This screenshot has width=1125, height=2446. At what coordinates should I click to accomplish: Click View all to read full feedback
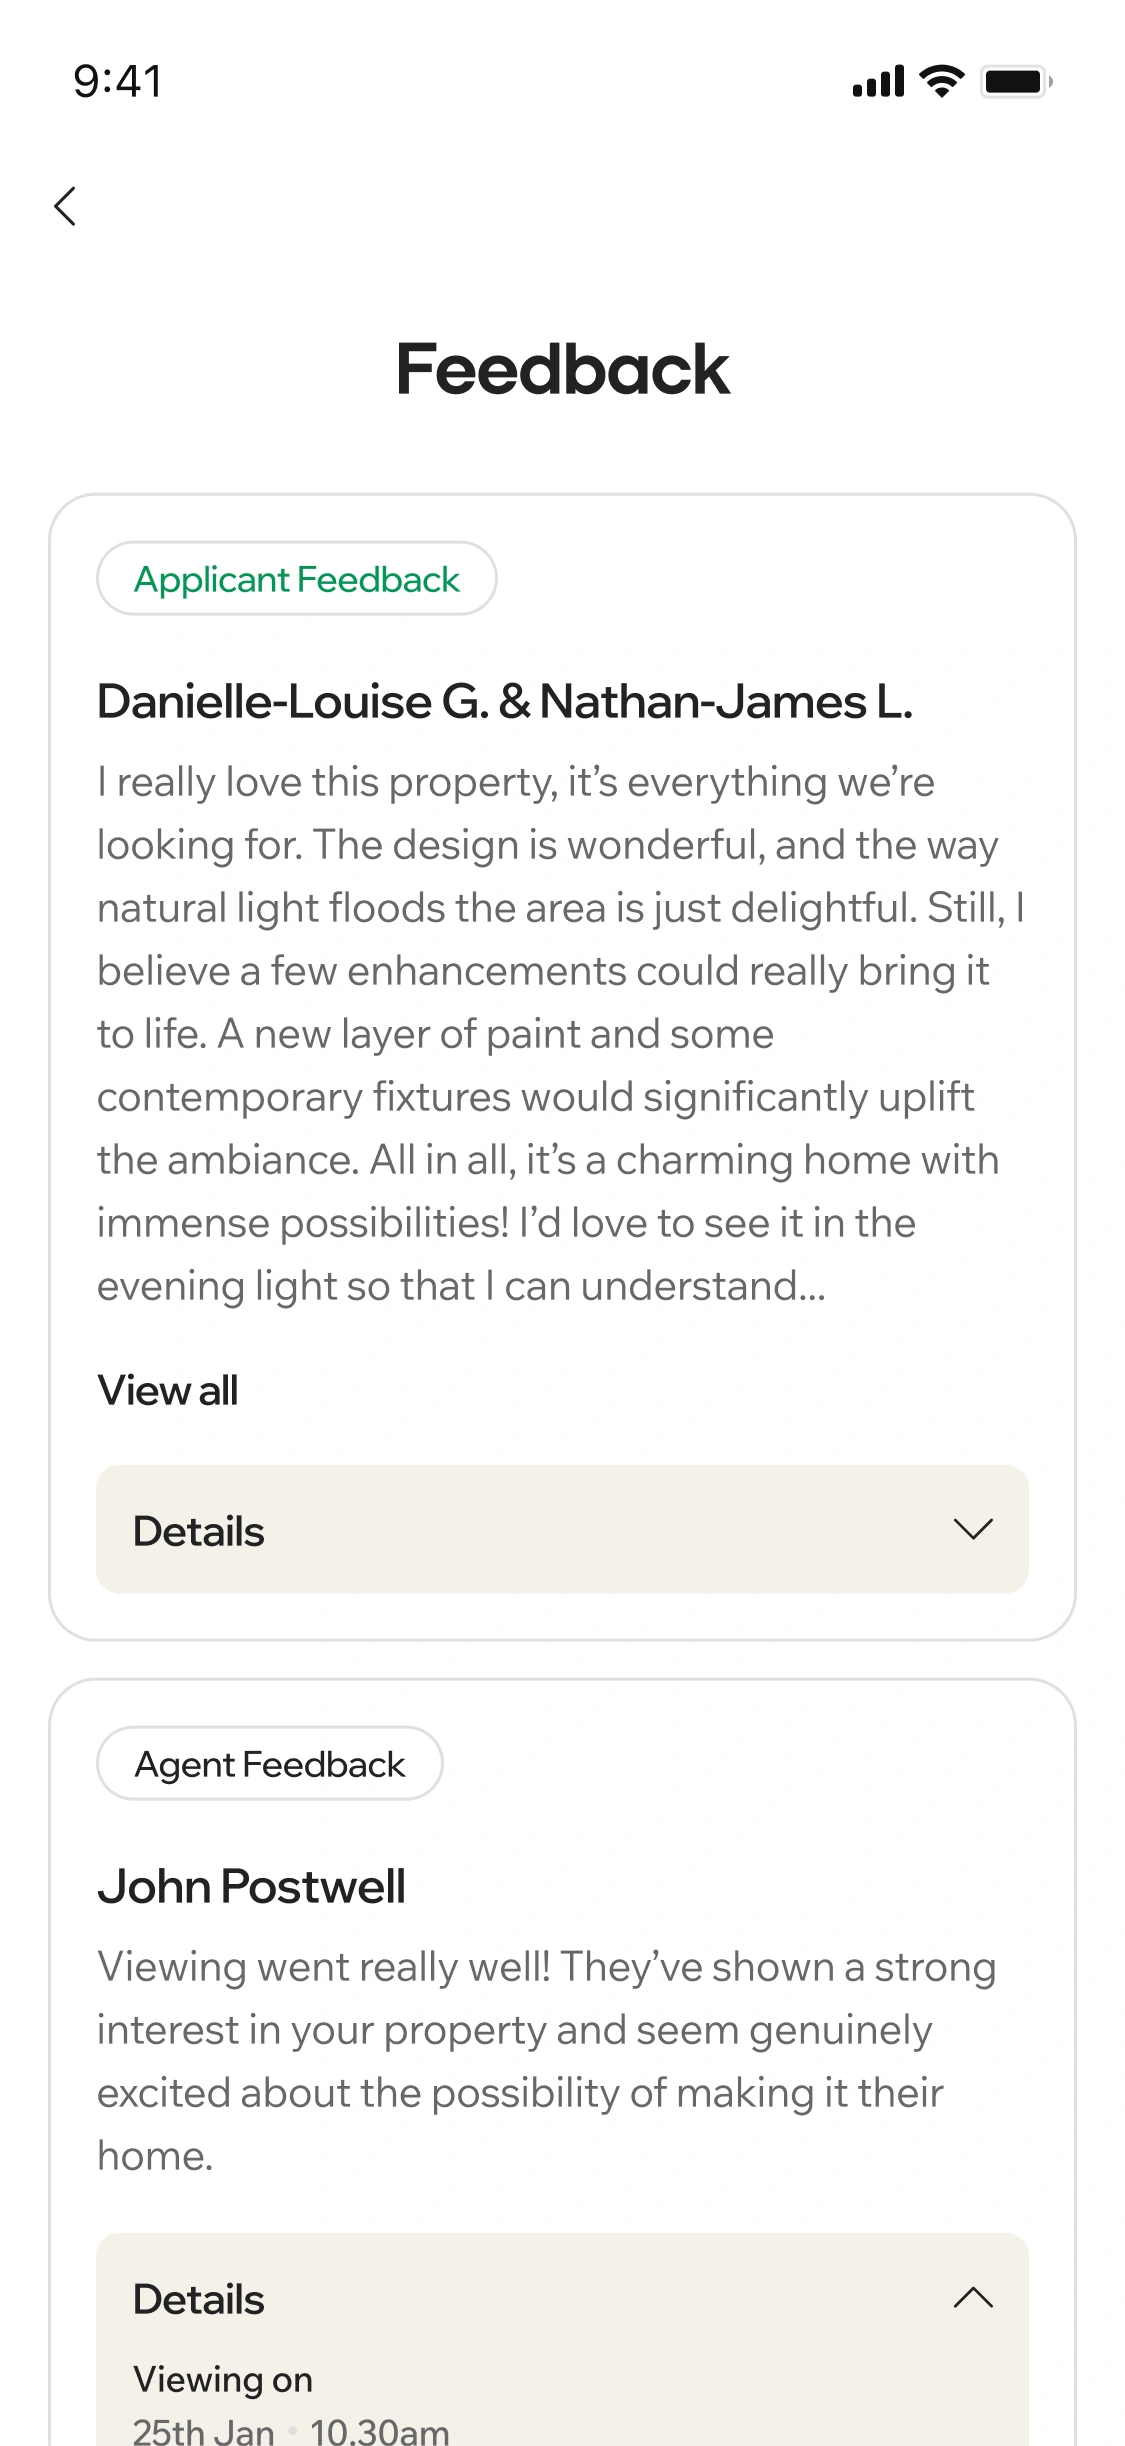point(168,1391)
